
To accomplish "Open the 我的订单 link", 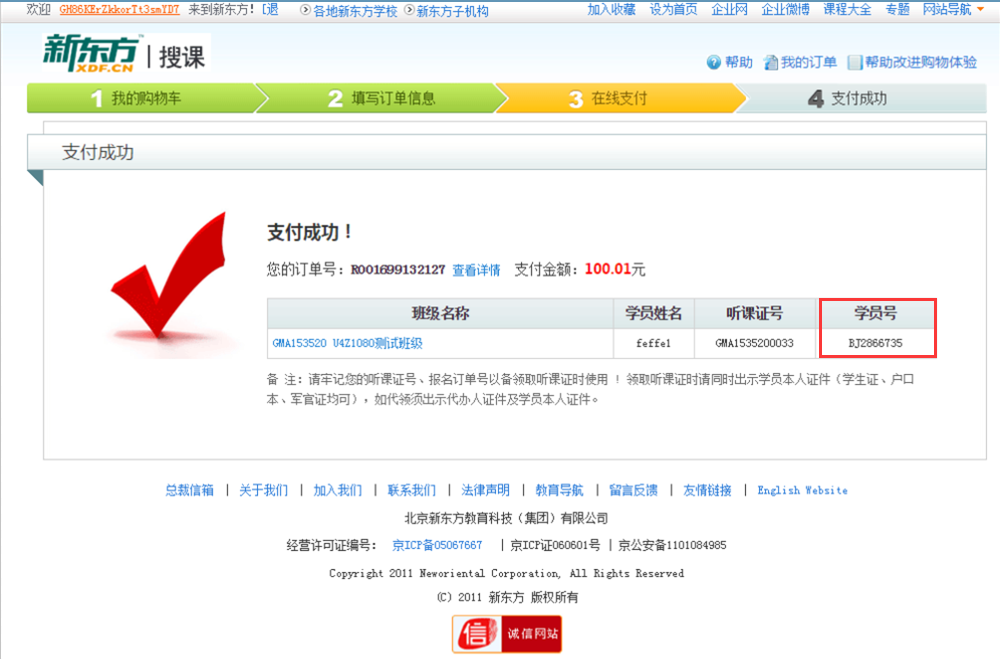I will (809, 62).
